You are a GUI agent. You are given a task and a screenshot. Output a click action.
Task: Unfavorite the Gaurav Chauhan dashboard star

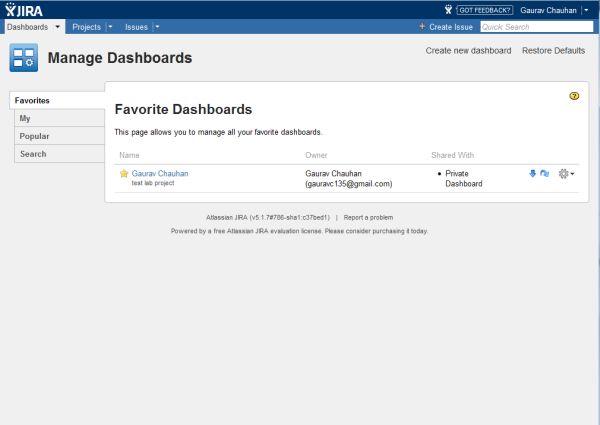pyautogui.click(x=124, y=174)
